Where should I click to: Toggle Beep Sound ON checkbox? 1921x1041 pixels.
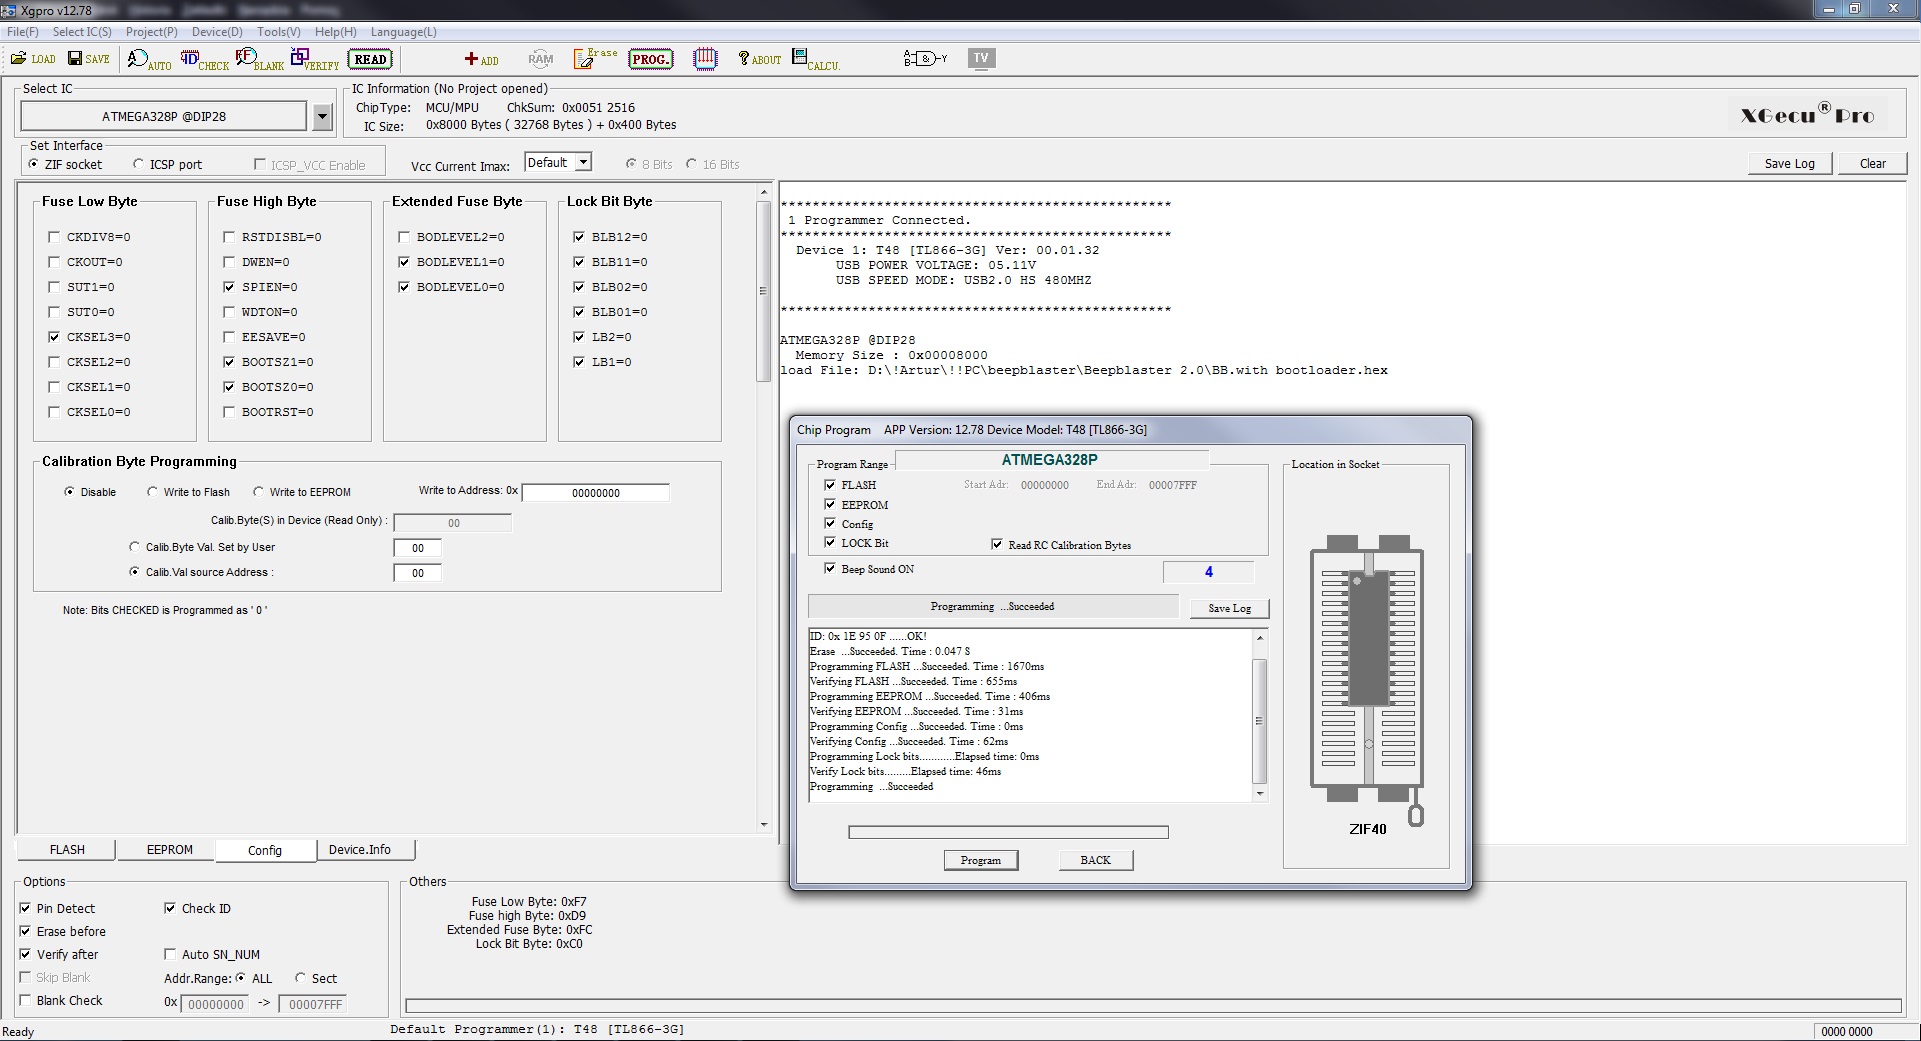[x=830, y=568]
